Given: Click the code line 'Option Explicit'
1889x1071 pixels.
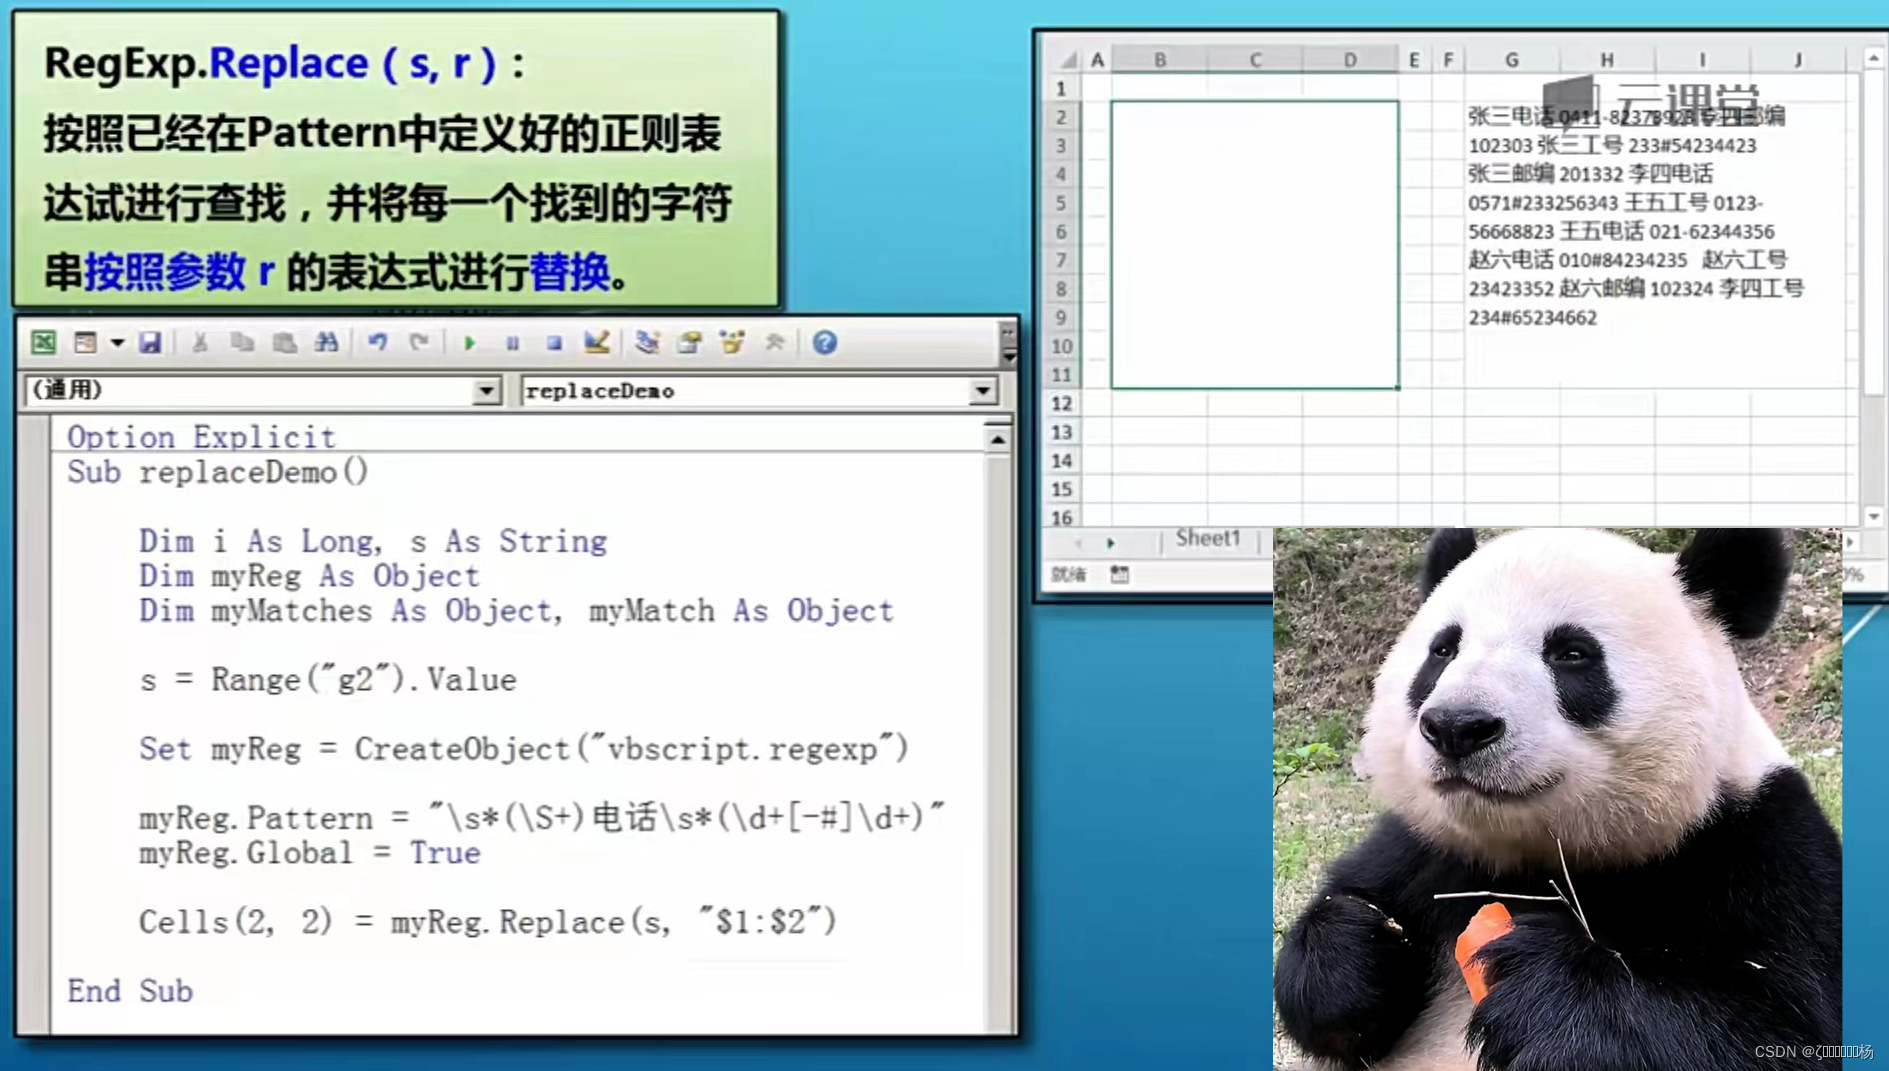Looking at the screenshot, I should pos(201,437).
